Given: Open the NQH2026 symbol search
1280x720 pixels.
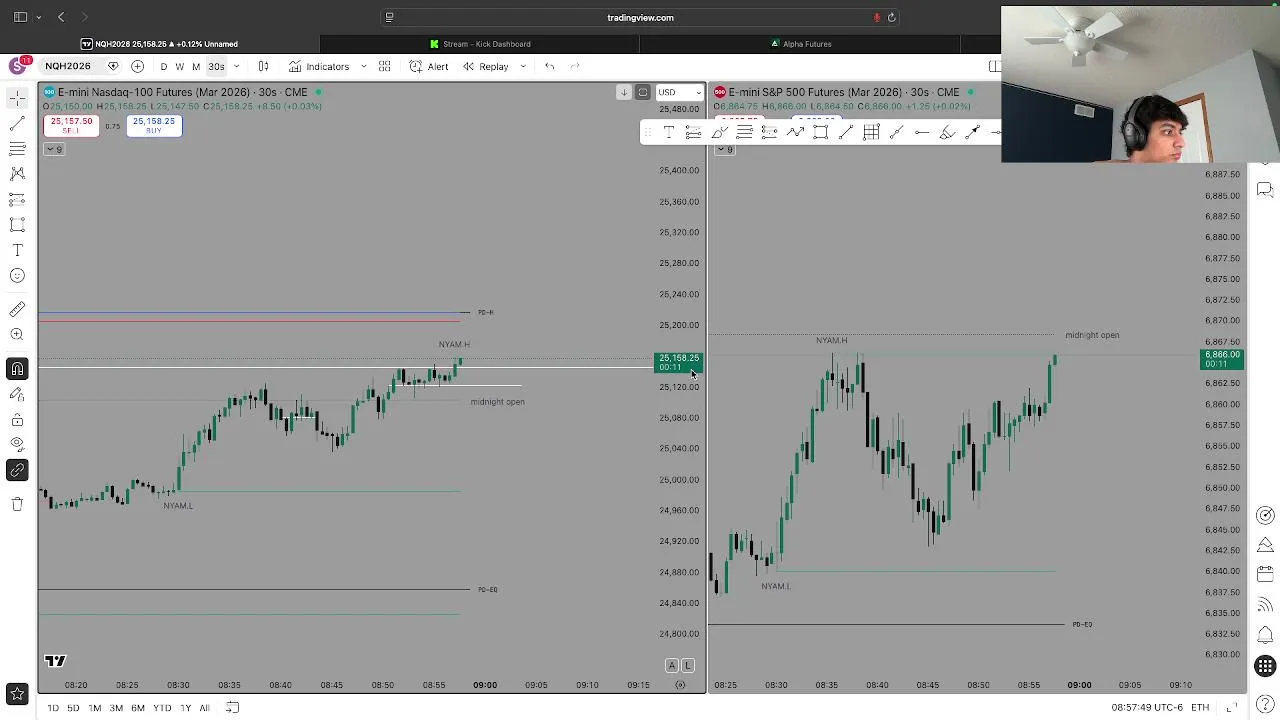Looking at the screenshot, I should point(67,66).
